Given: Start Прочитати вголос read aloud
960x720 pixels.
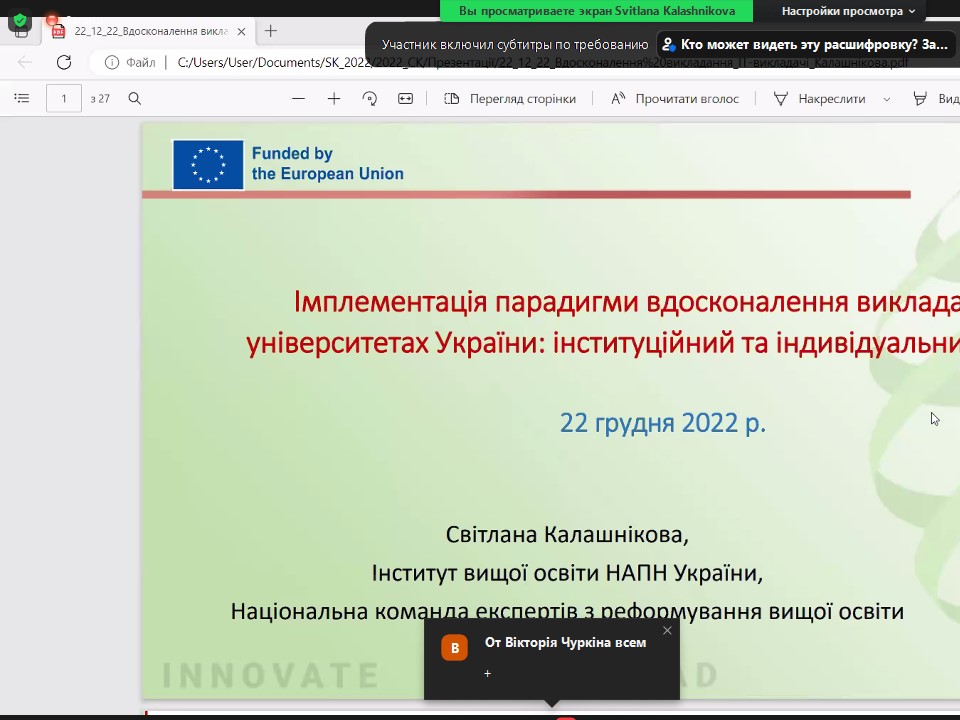Looking at the screenshot, I should (x=675, y=99).
